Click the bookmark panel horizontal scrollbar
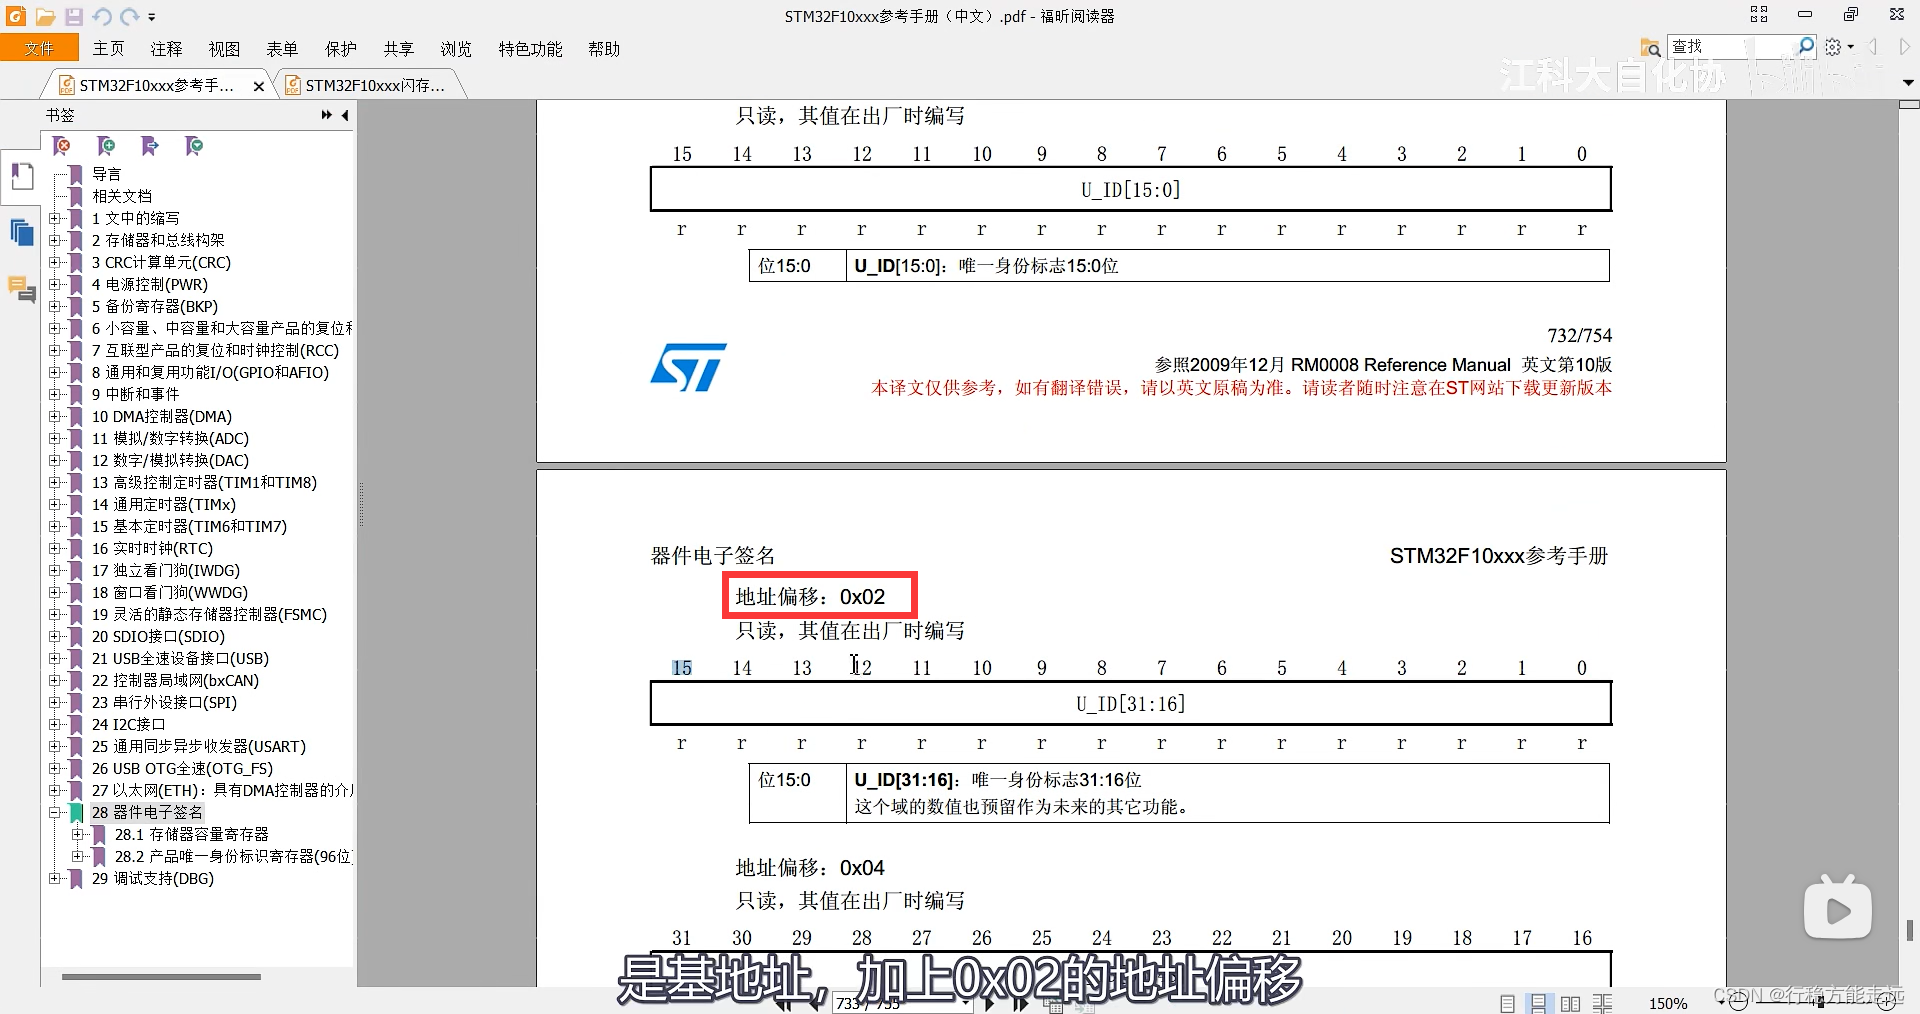 coord(161,976)
